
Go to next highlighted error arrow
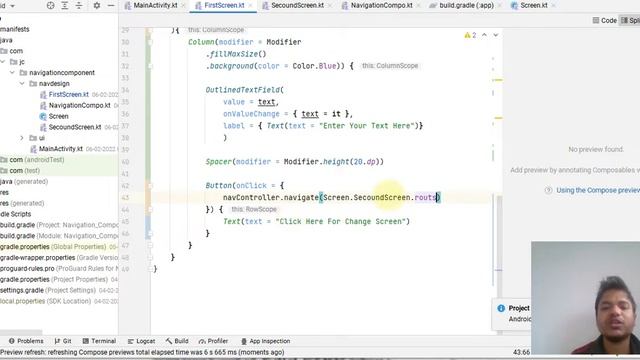[496, 35]
